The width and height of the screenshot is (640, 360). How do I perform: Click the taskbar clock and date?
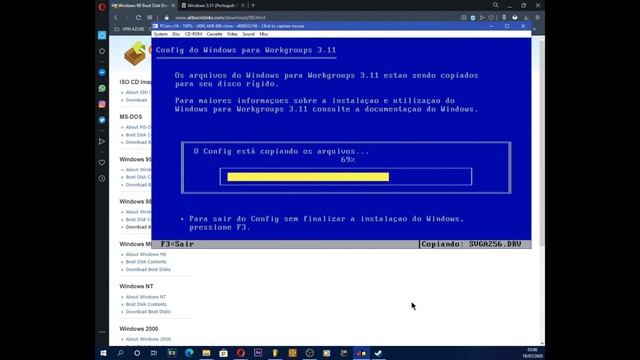coord(532,353)
